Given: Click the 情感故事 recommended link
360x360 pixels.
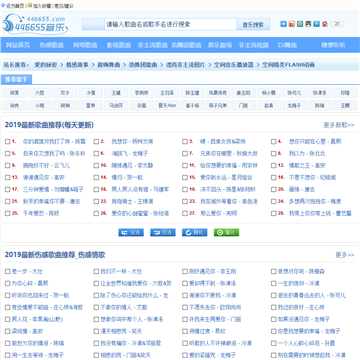Looking at the screenshot, I should (77, 65).
